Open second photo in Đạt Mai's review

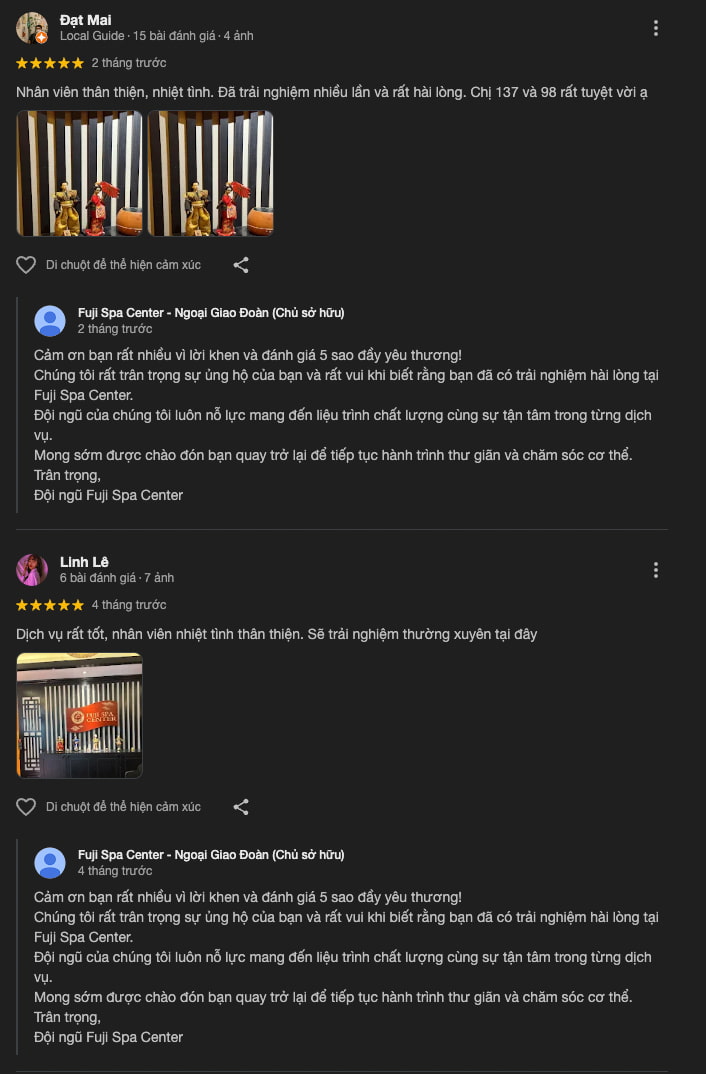211,173
